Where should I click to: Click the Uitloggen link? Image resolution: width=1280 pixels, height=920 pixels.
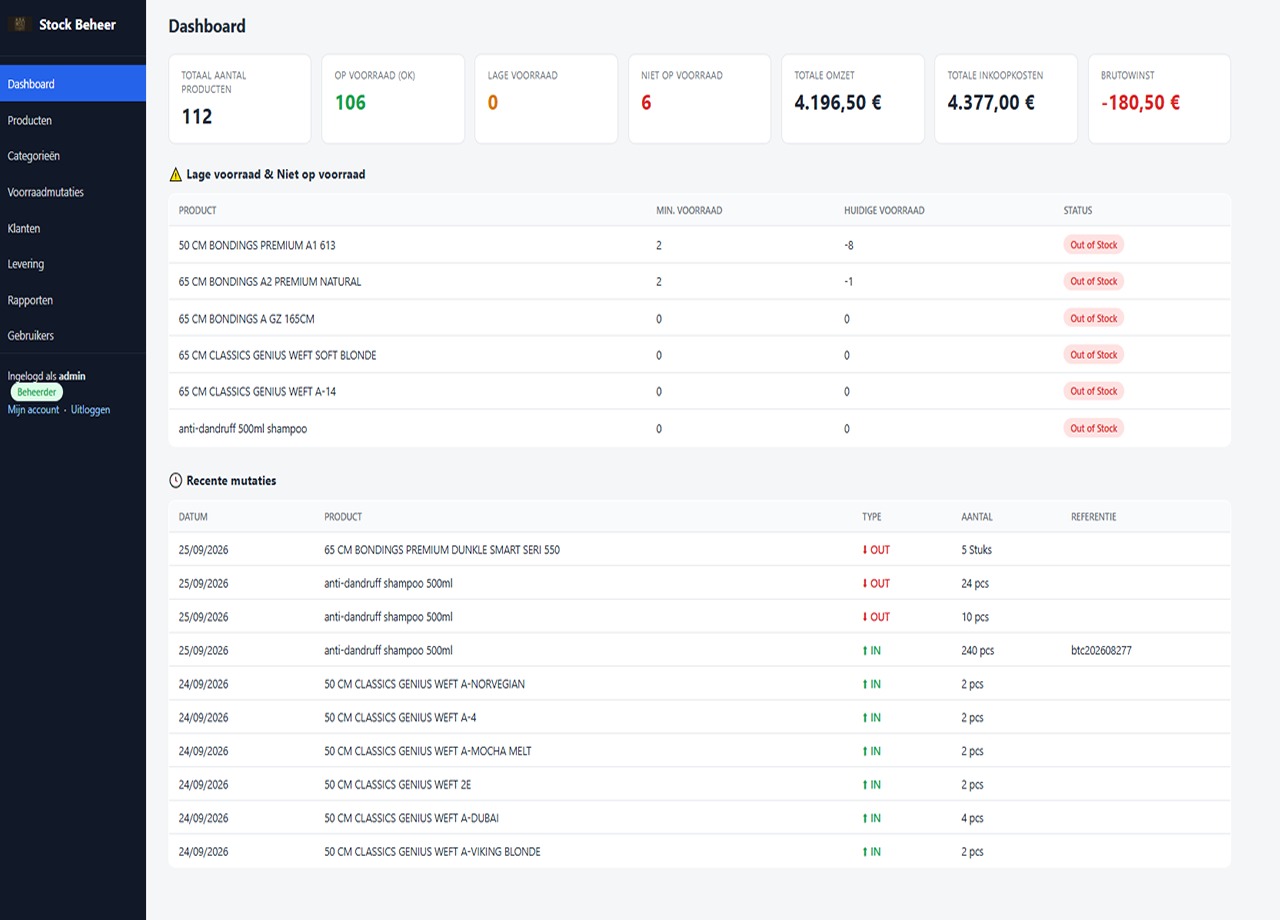point(90,410)
